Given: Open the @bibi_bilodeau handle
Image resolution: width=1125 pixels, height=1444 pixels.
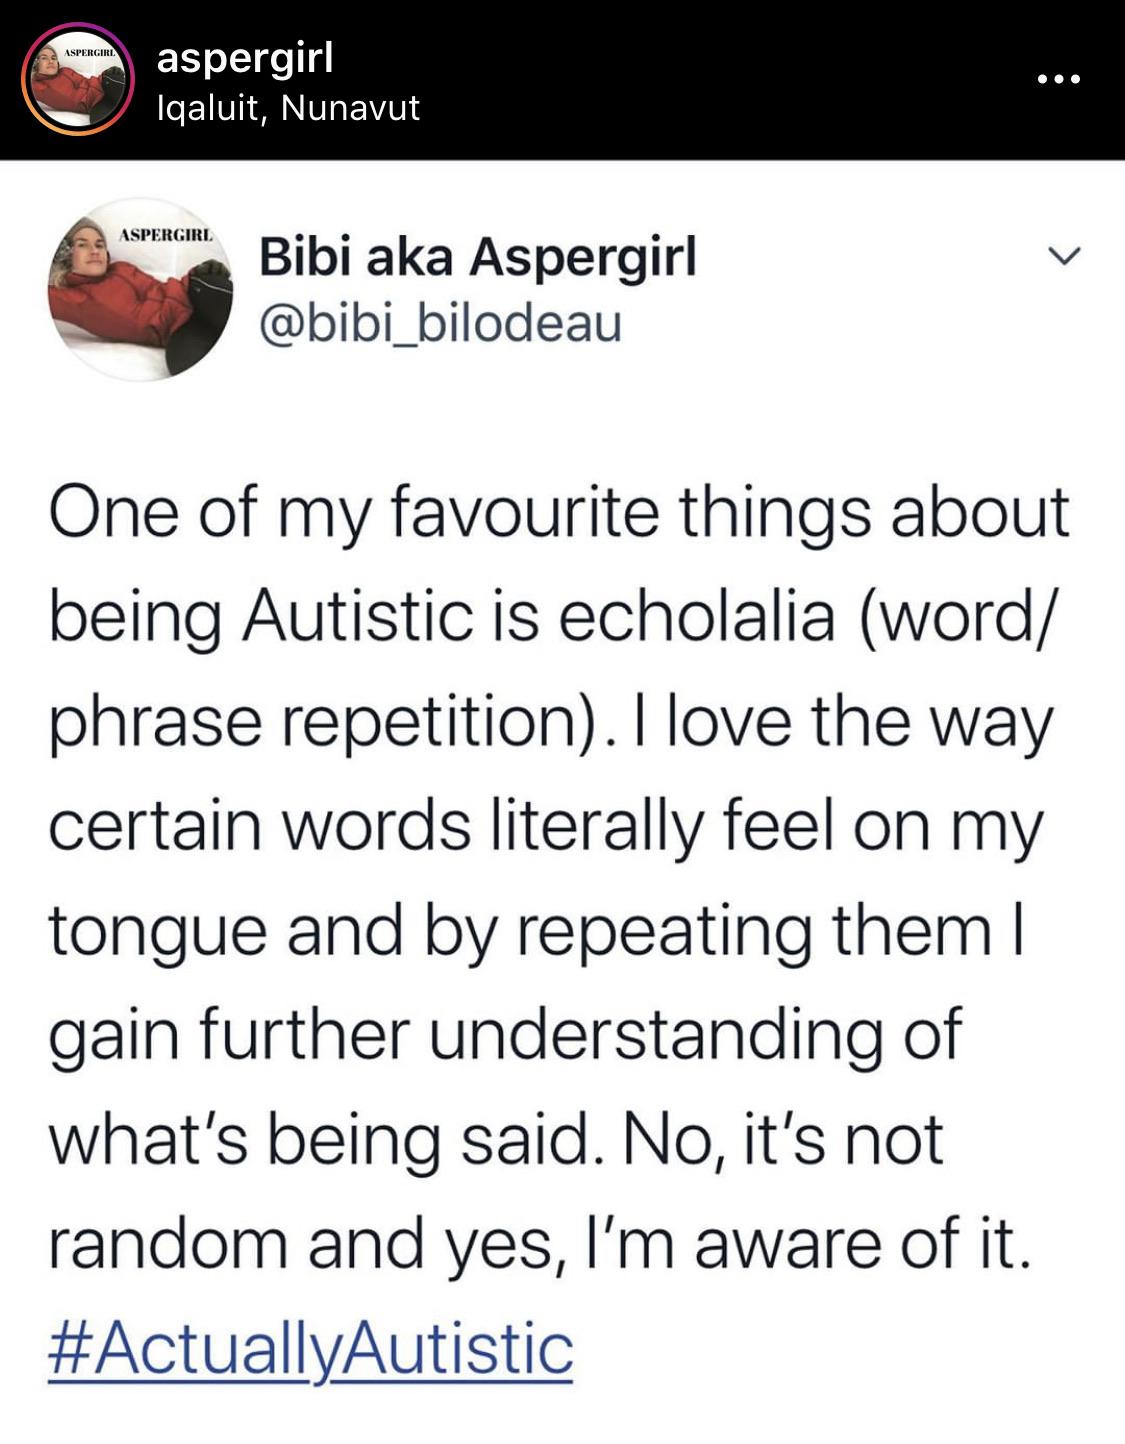Looking at the screenshot, I should (440, 322).
